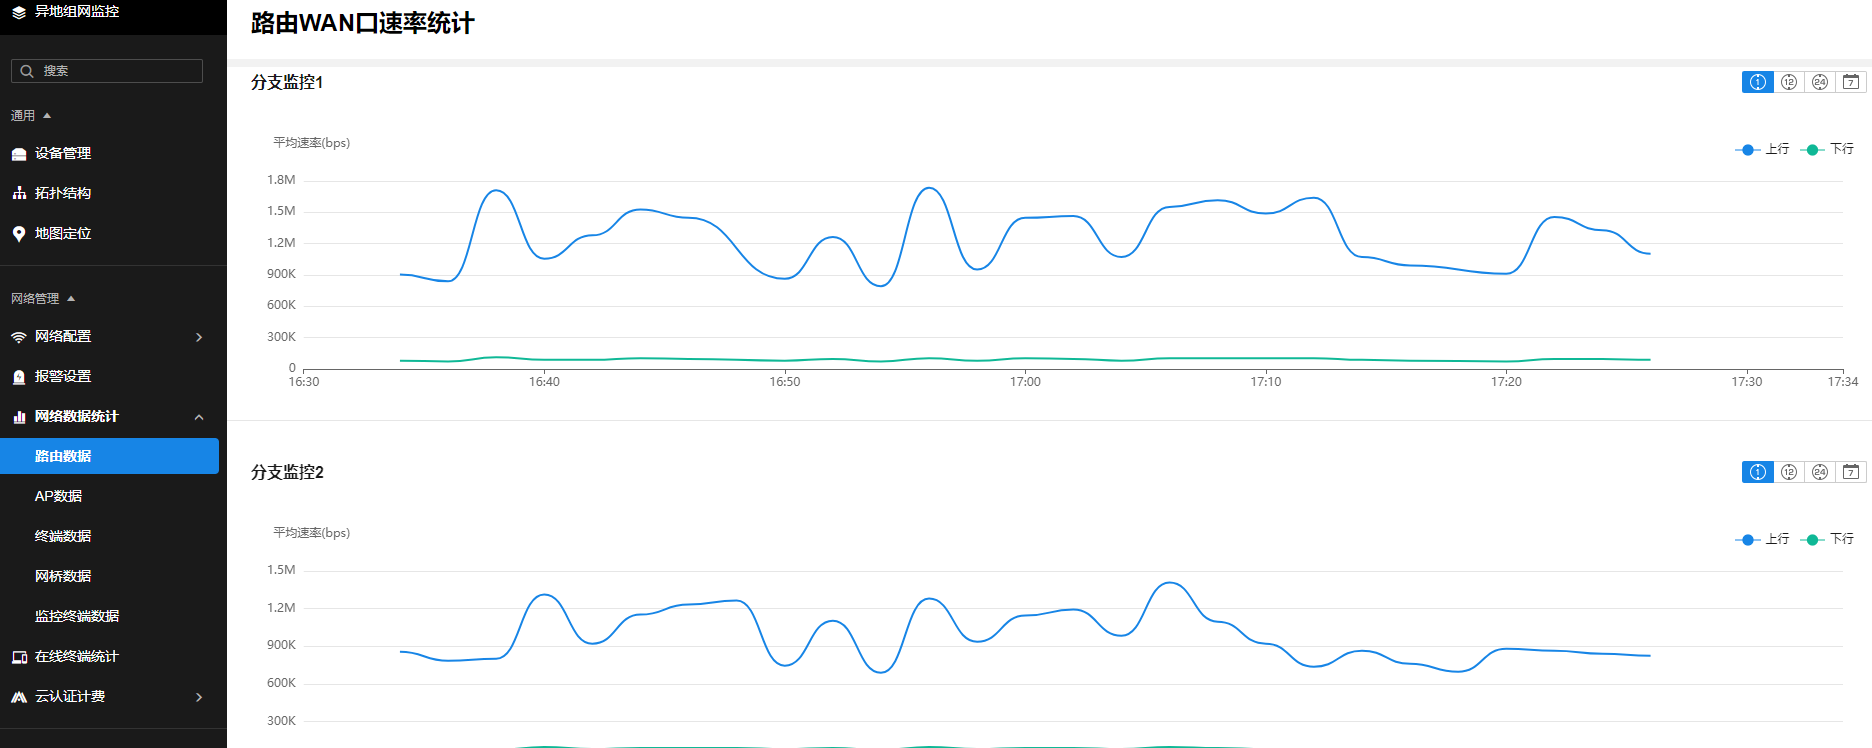Screen dimensions: 1872x748
Task: Switch 分支监控2 chart to 12-hour view
Action: tap(1789, 472)
